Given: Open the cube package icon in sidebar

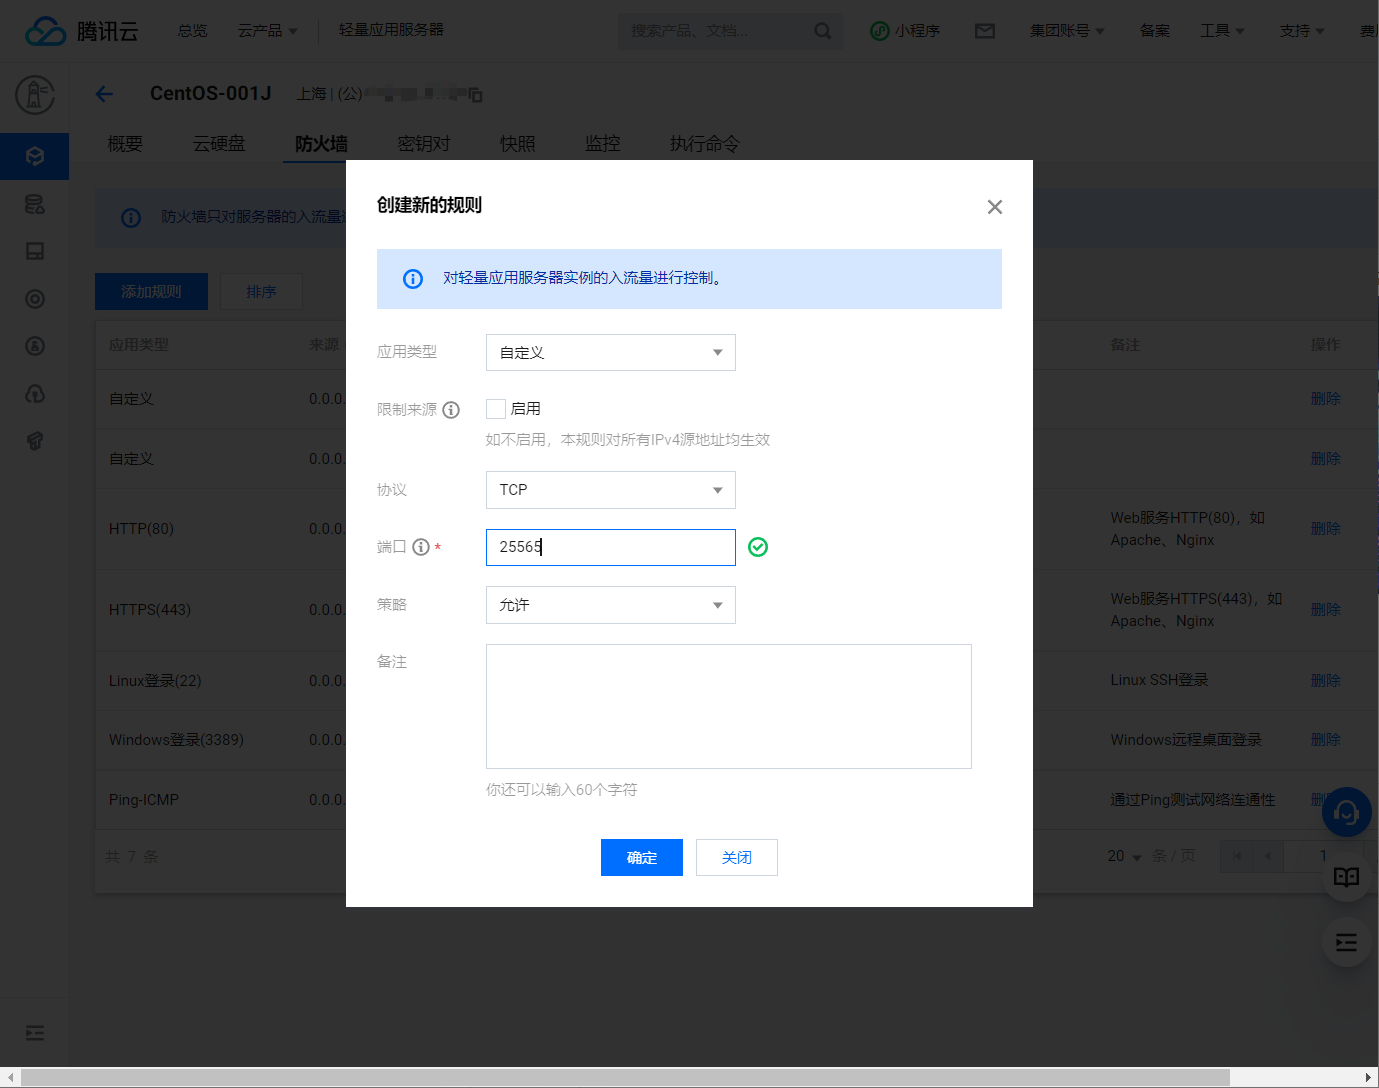Looking at the screenshot, I should click(35, 441).
